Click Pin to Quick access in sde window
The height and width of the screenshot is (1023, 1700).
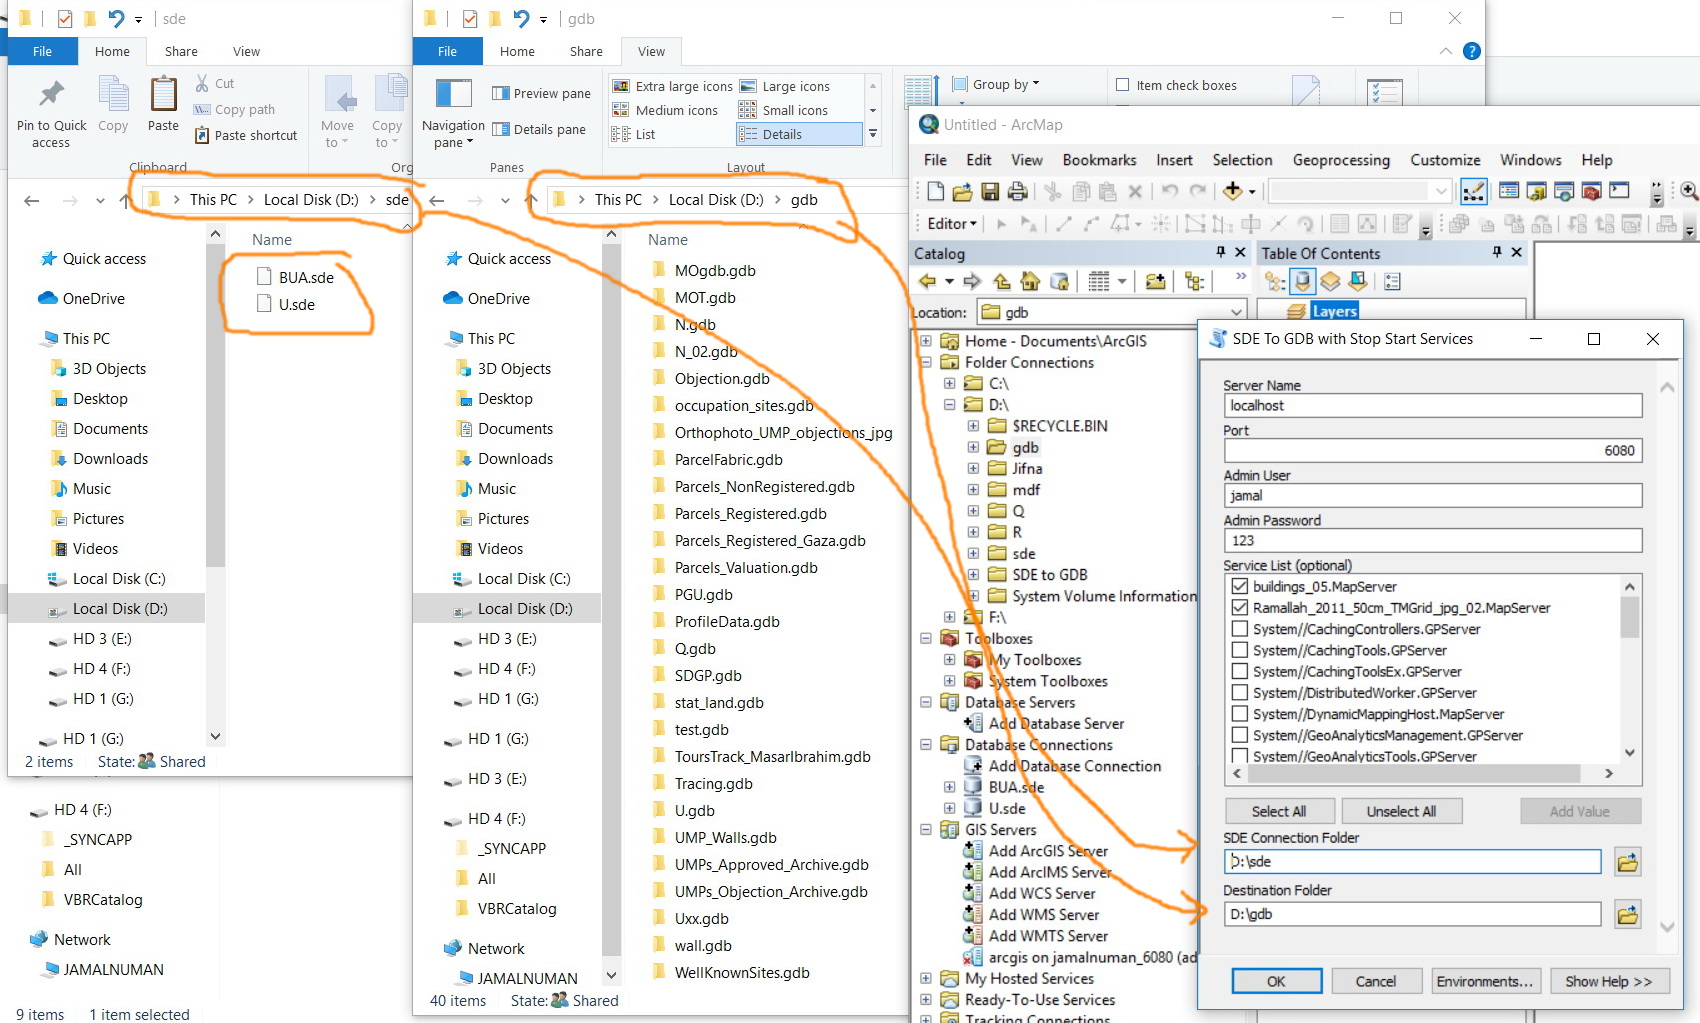52,114
